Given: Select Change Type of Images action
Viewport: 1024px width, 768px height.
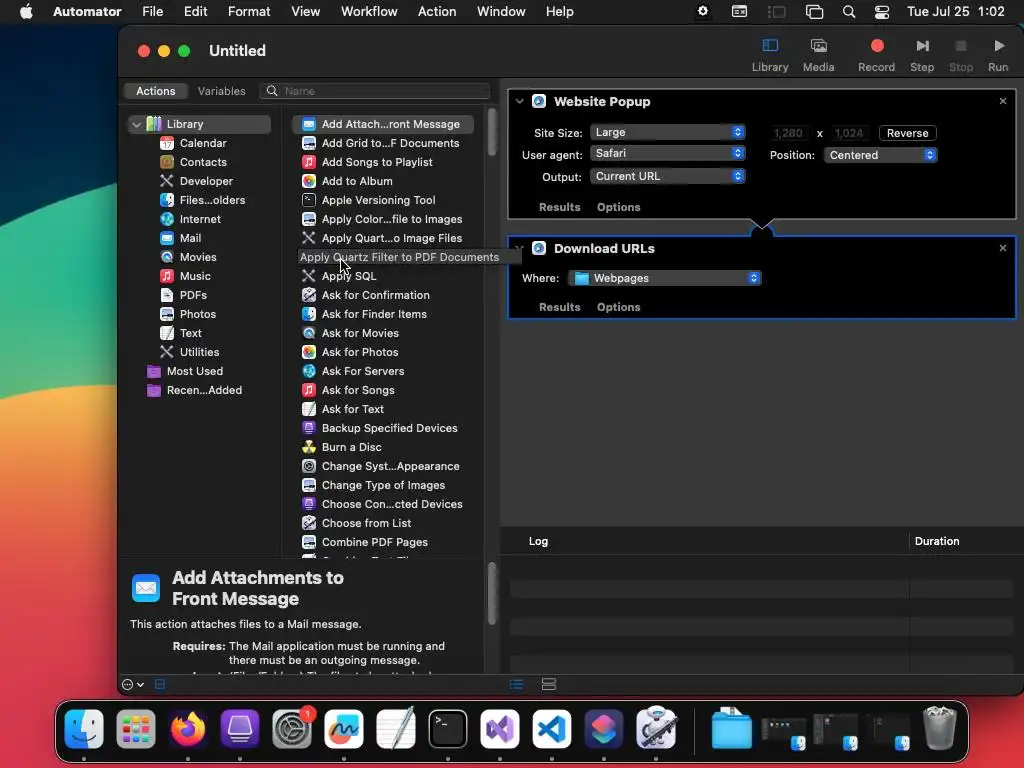Looking at the screenshot, I should pyautogui.click(x=383, y=485).
